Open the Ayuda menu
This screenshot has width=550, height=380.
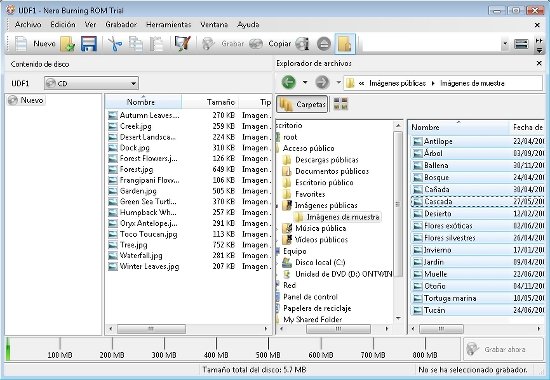pyautogui.click(x=248, y=25)
